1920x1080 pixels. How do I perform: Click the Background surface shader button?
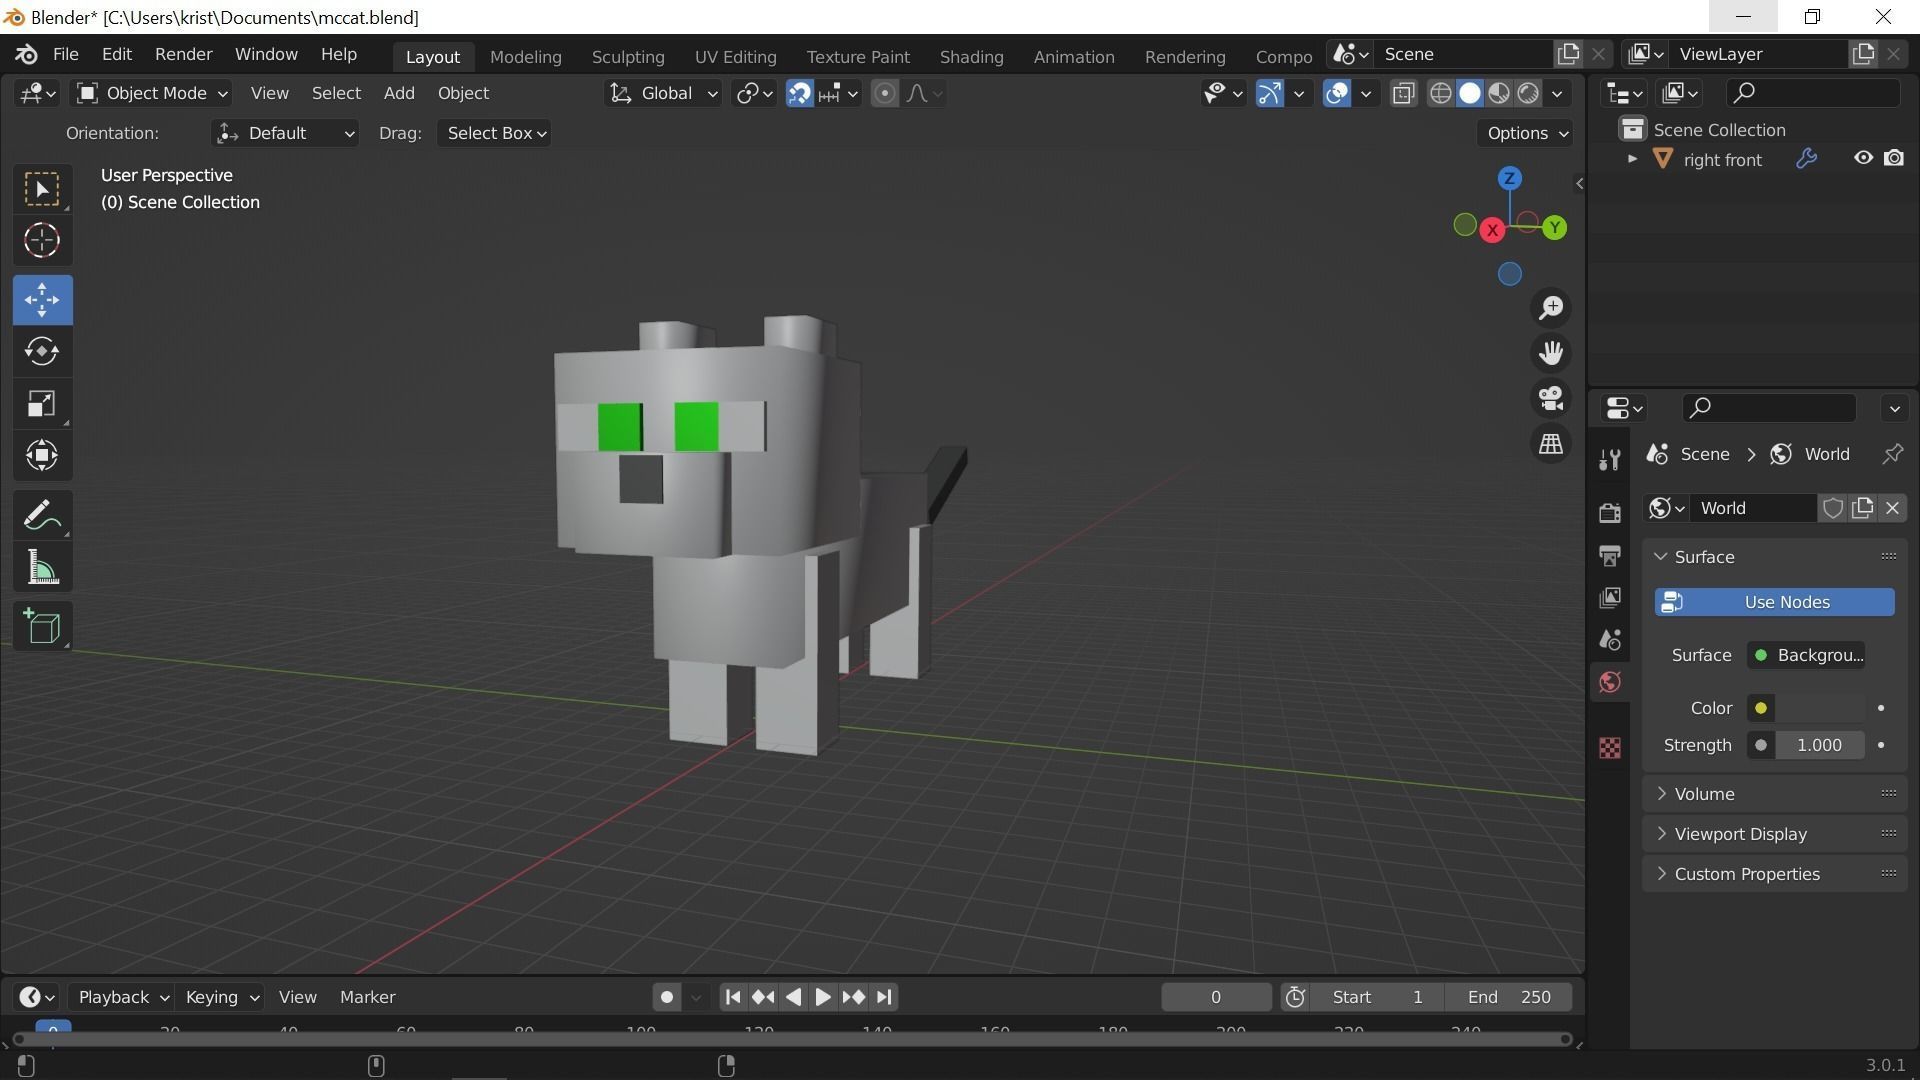[1806, 655]
